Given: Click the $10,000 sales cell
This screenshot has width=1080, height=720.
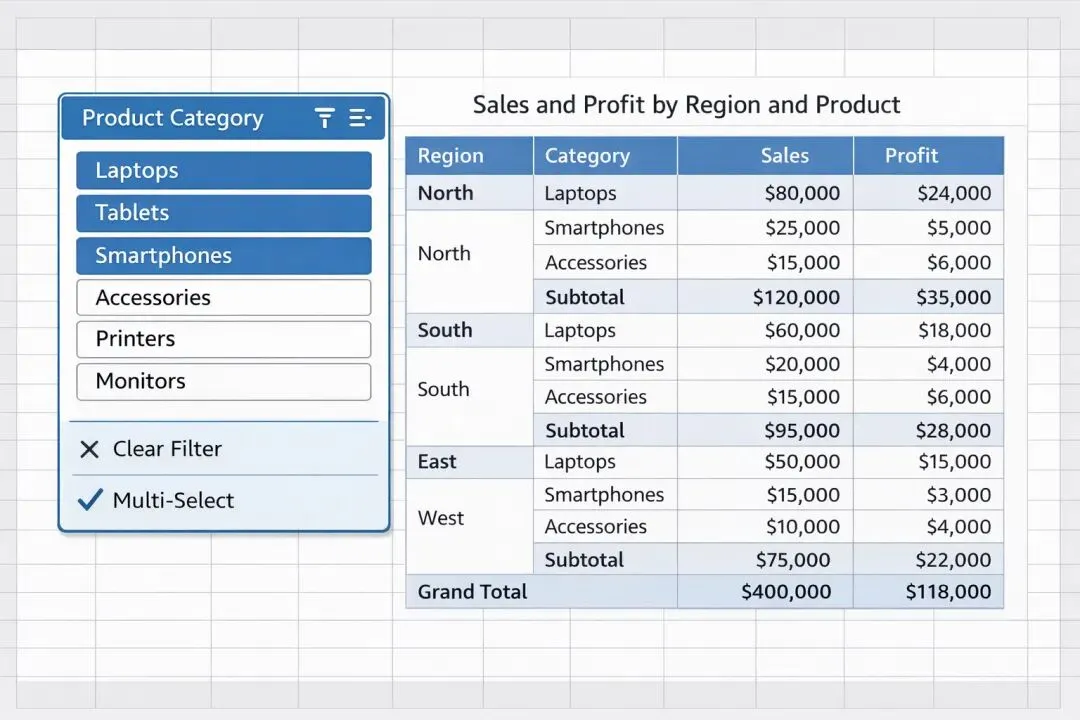Looking at the screenshot, I should point(765,526).
